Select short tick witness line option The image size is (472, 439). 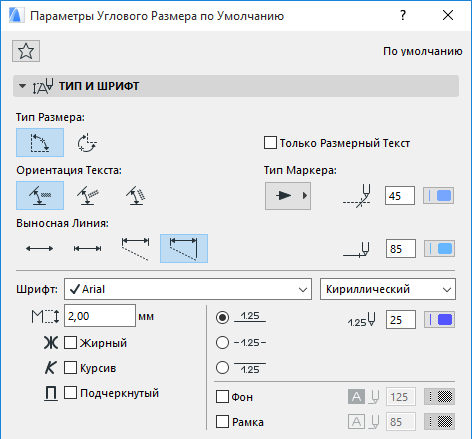(87, 248)
